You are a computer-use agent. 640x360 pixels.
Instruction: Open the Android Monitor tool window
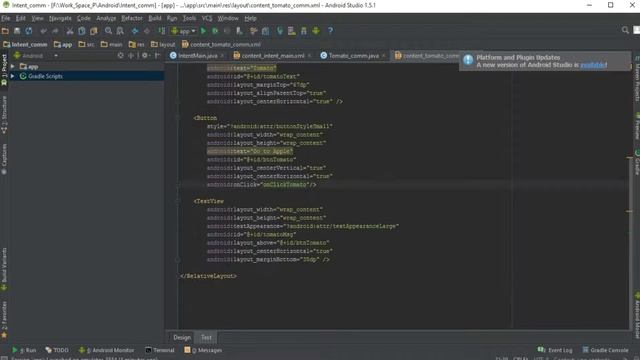[x=106, y=350]
